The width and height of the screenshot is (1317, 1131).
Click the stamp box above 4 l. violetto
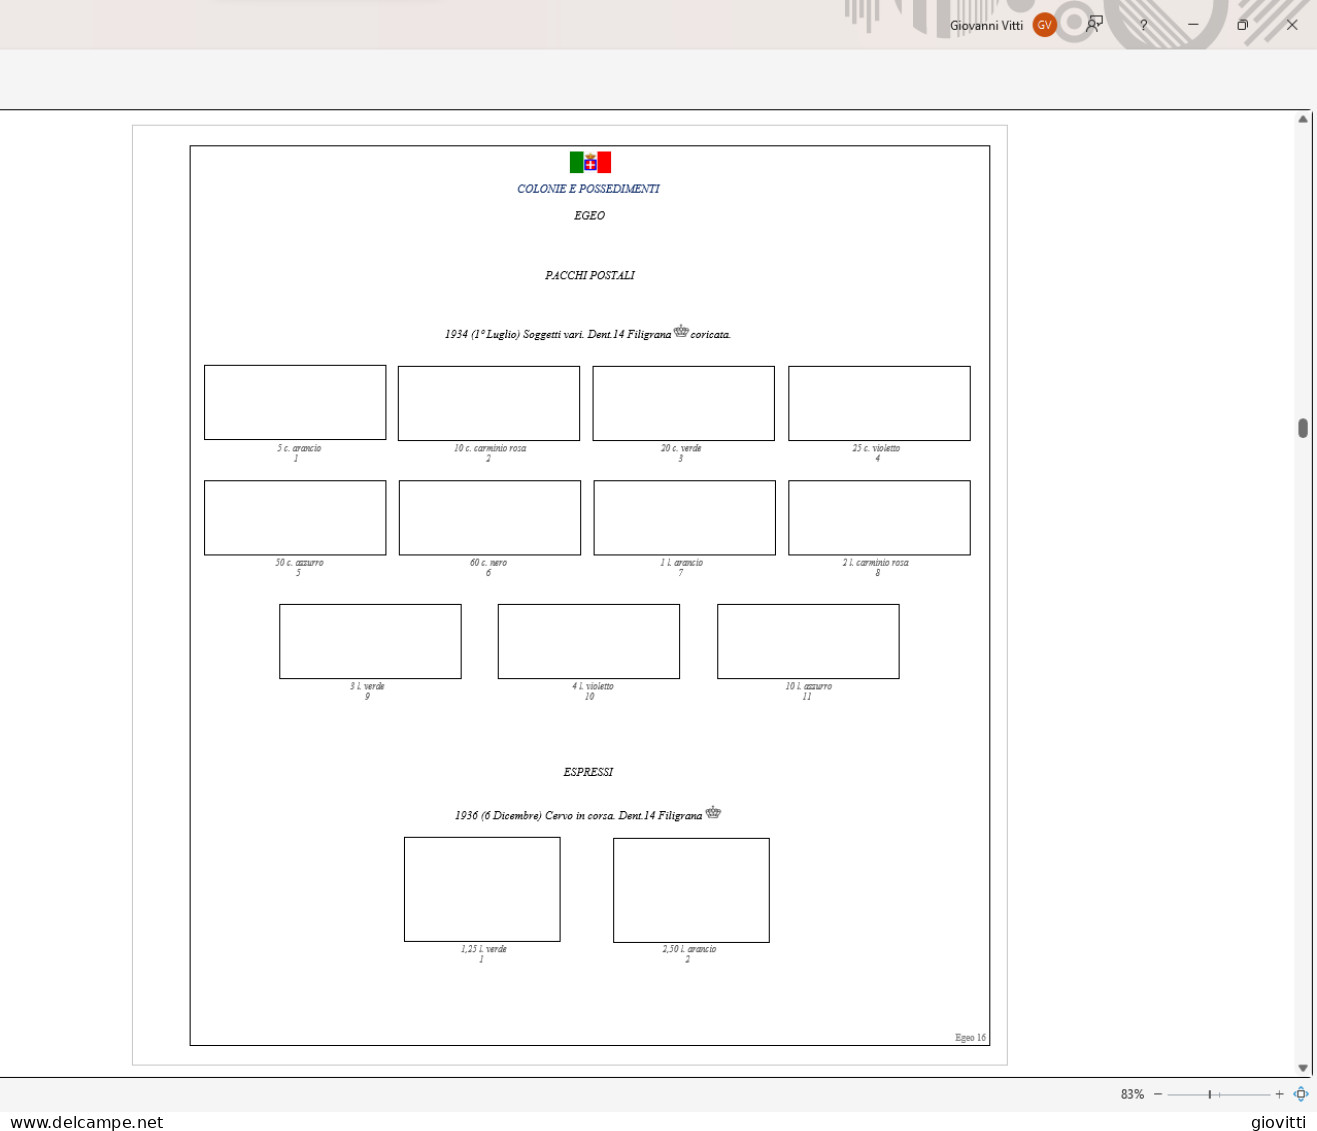589,641
